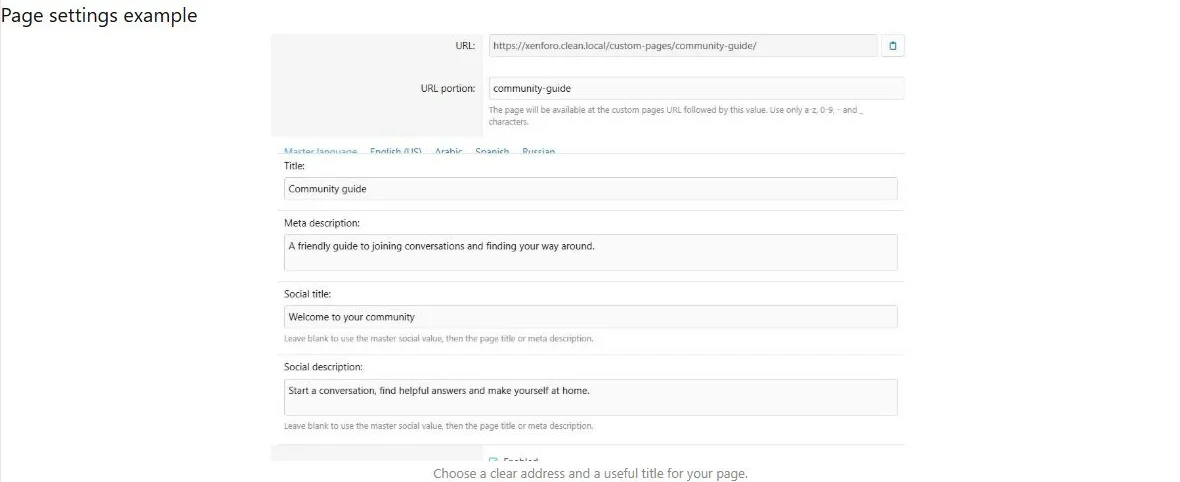Click the "Meta description:" label

coord(322,223)
